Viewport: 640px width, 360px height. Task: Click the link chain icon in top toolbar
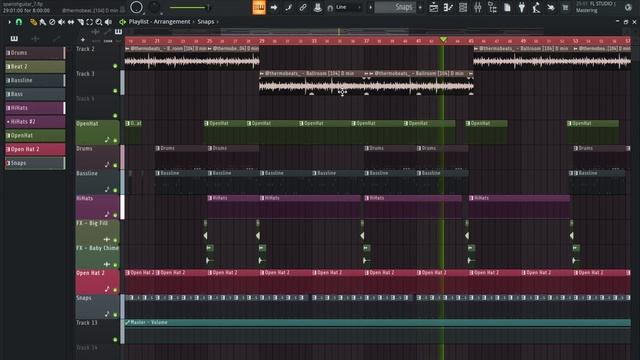click(x=303, y=7)
